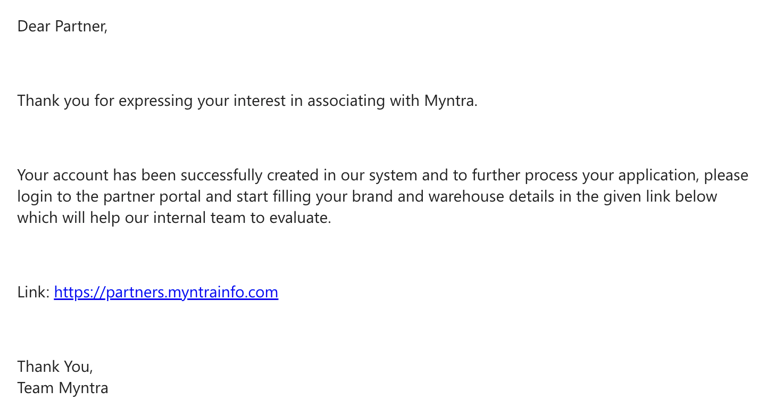This screenshot has height=416, width=768.
Task: Click the word 'interest' in the first sentence
Action: point(258,101)
